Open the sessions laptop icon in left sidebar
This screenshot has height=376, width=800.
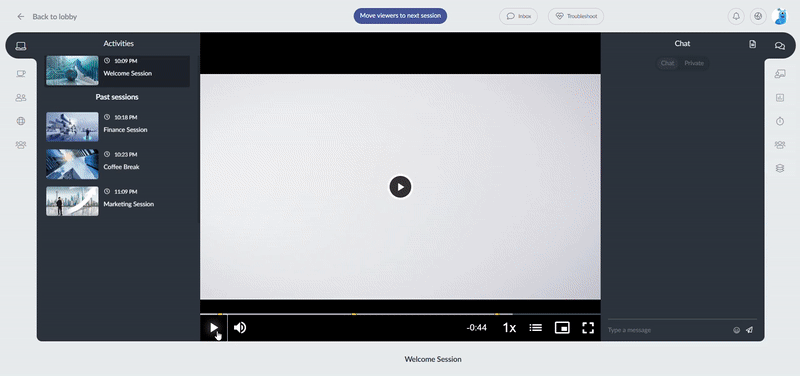tap(21, 46)
